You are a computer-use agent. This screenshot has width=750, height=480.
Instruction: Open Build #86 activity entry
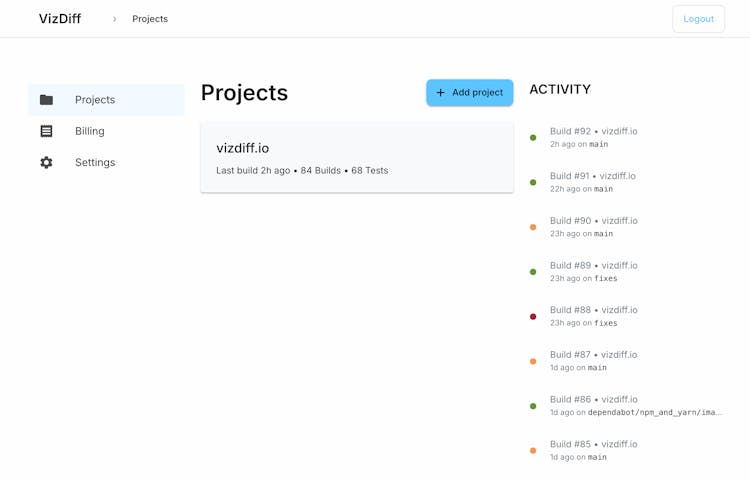click(627, 406)
